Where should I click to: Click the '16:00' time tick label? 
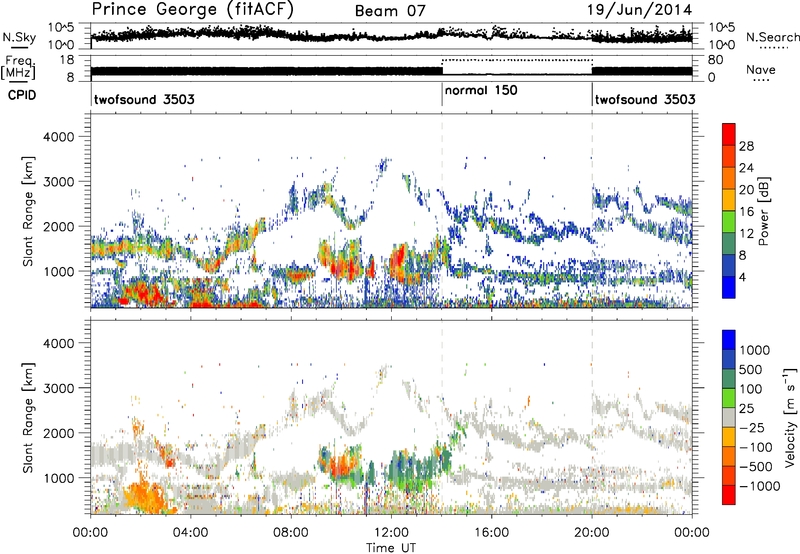pos(491,533)
